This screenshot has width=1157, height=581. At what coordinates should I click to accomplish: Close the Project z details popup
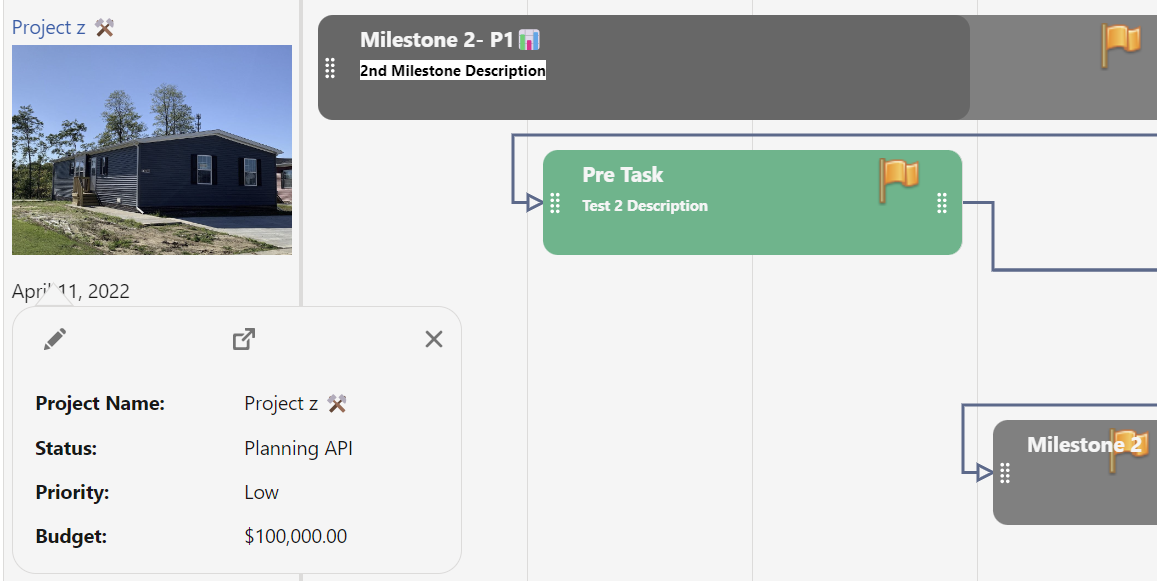(433, 339)
